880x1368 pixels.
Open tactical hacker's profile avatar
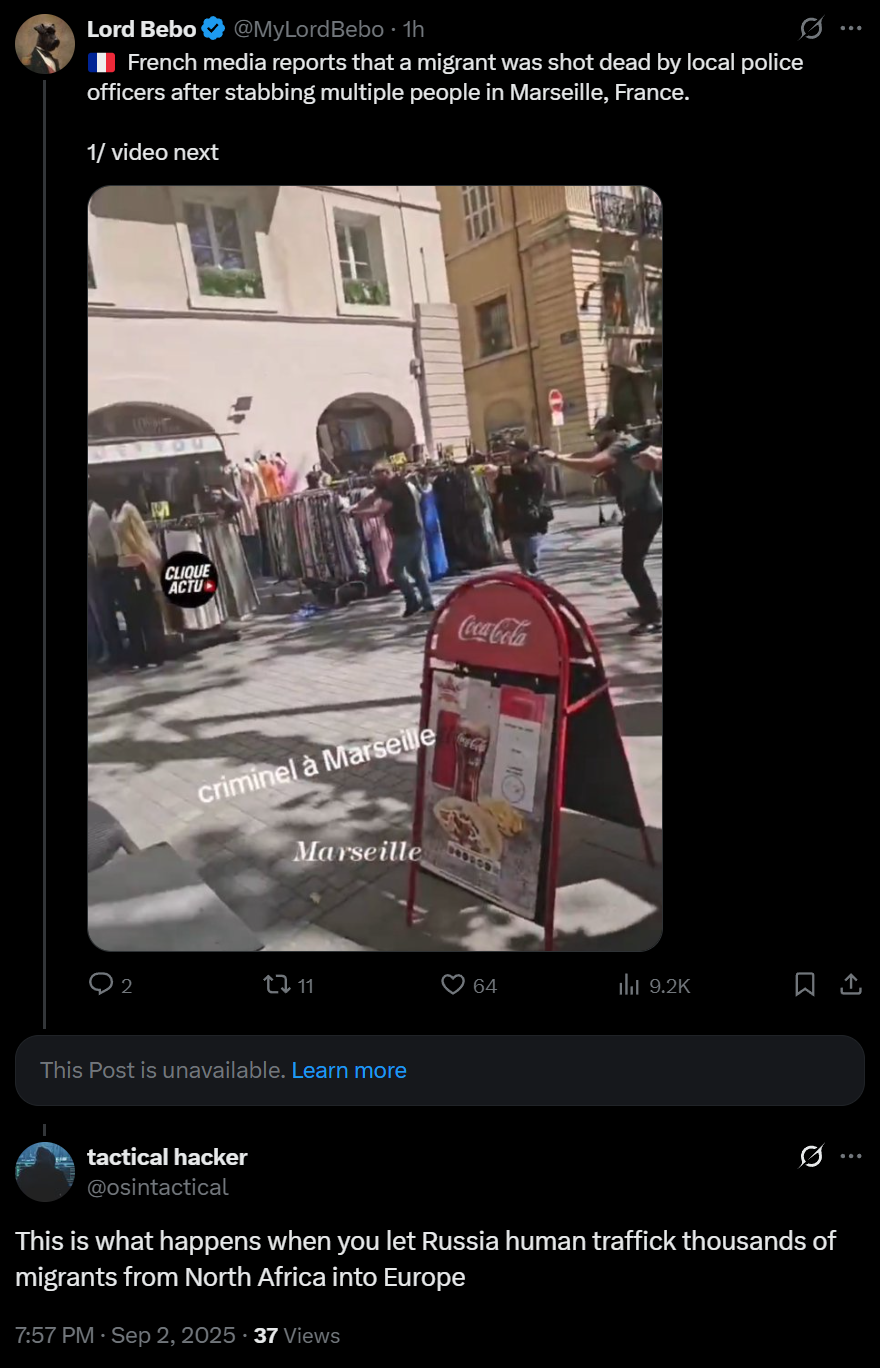tap(45, 1171)
